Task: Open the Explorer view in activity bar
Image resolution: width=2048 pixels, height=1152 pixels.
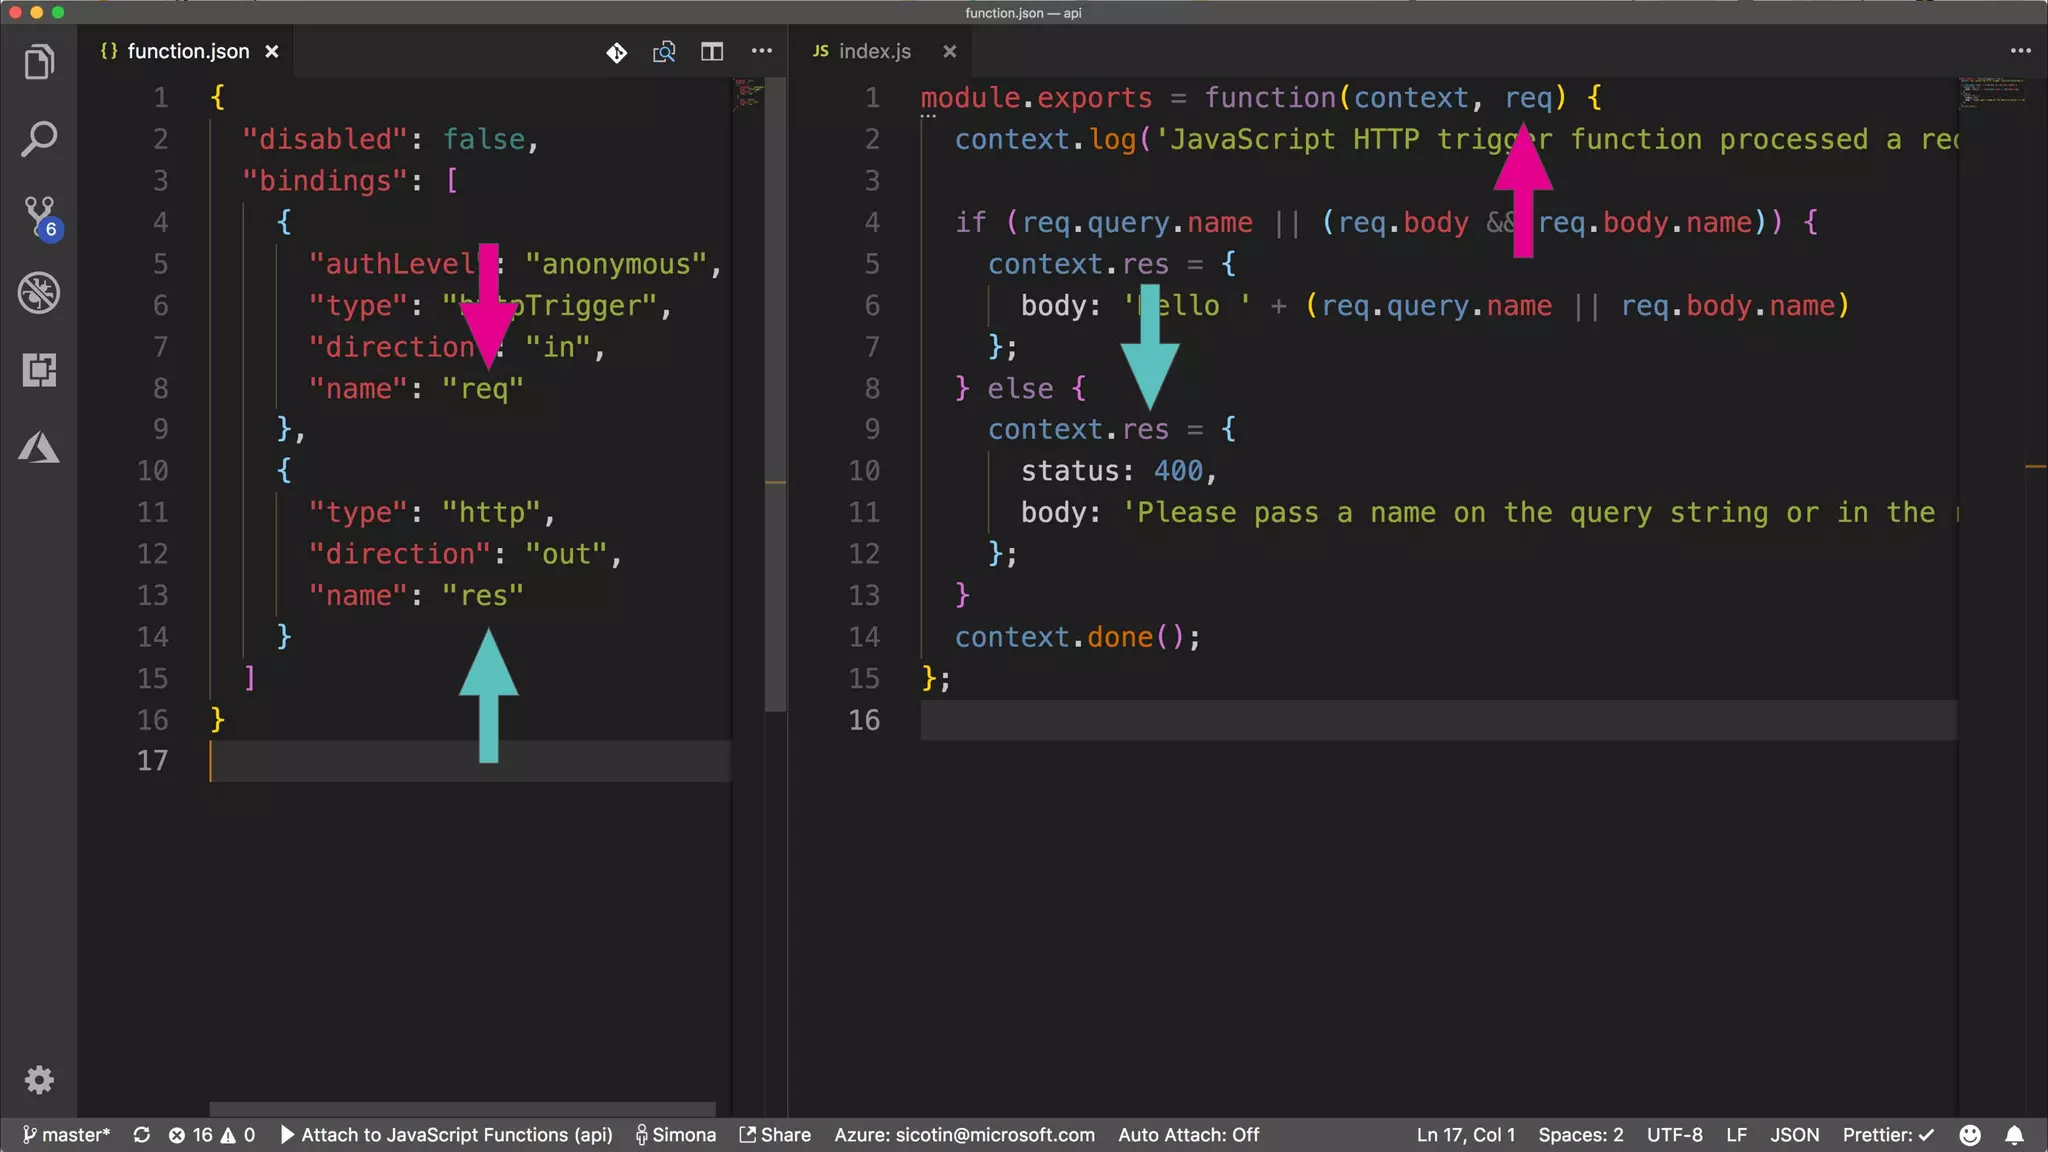Action: click(x=39, y=62)
